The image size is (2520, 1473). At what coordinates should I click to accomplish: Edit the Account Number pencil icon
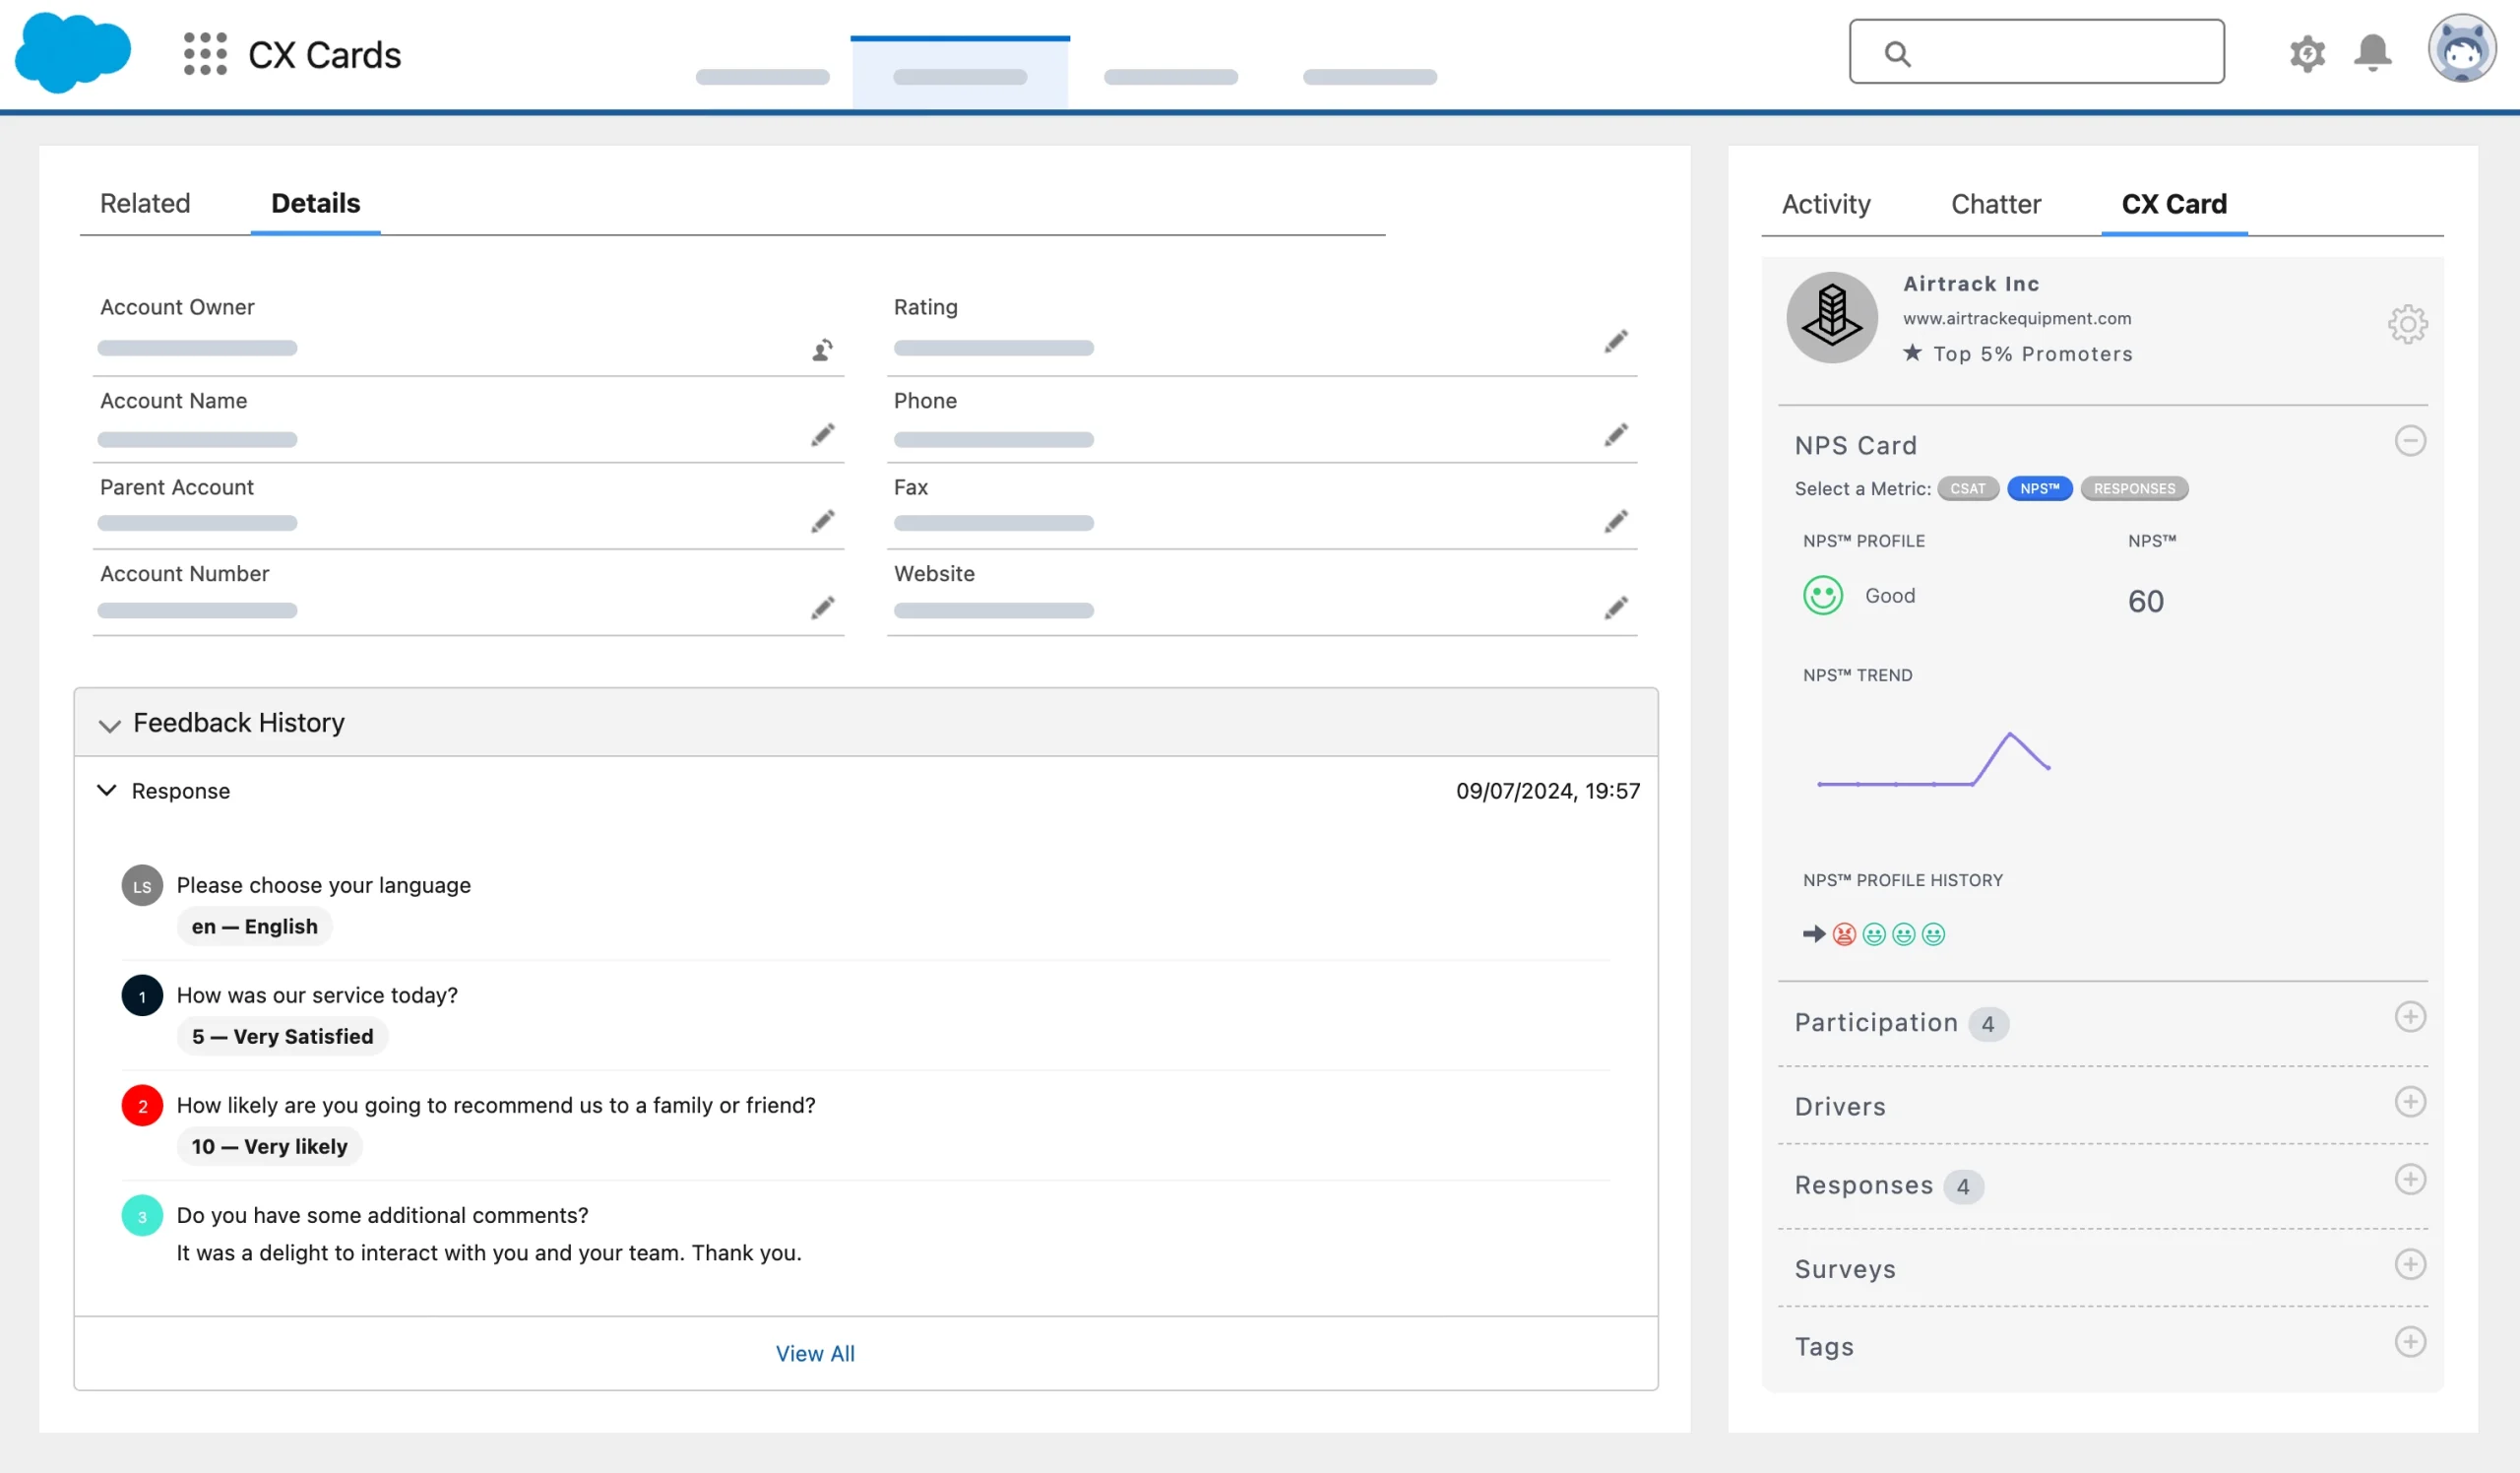(822, 608)
